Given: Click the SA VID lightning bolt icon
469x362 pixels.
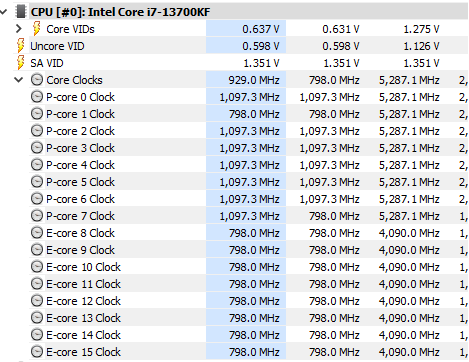Looking at the screenshot, I should point(21,63).
